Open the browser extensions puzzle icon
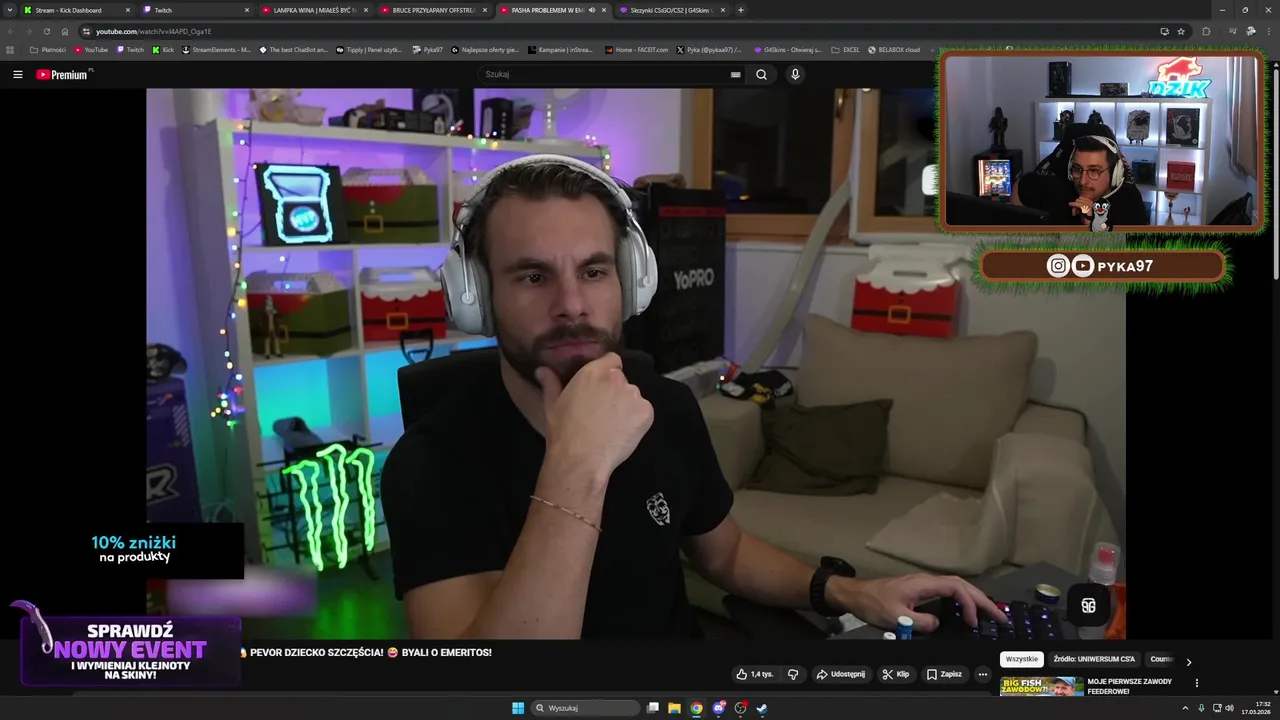1280x720 pixels. point(1206,31)
